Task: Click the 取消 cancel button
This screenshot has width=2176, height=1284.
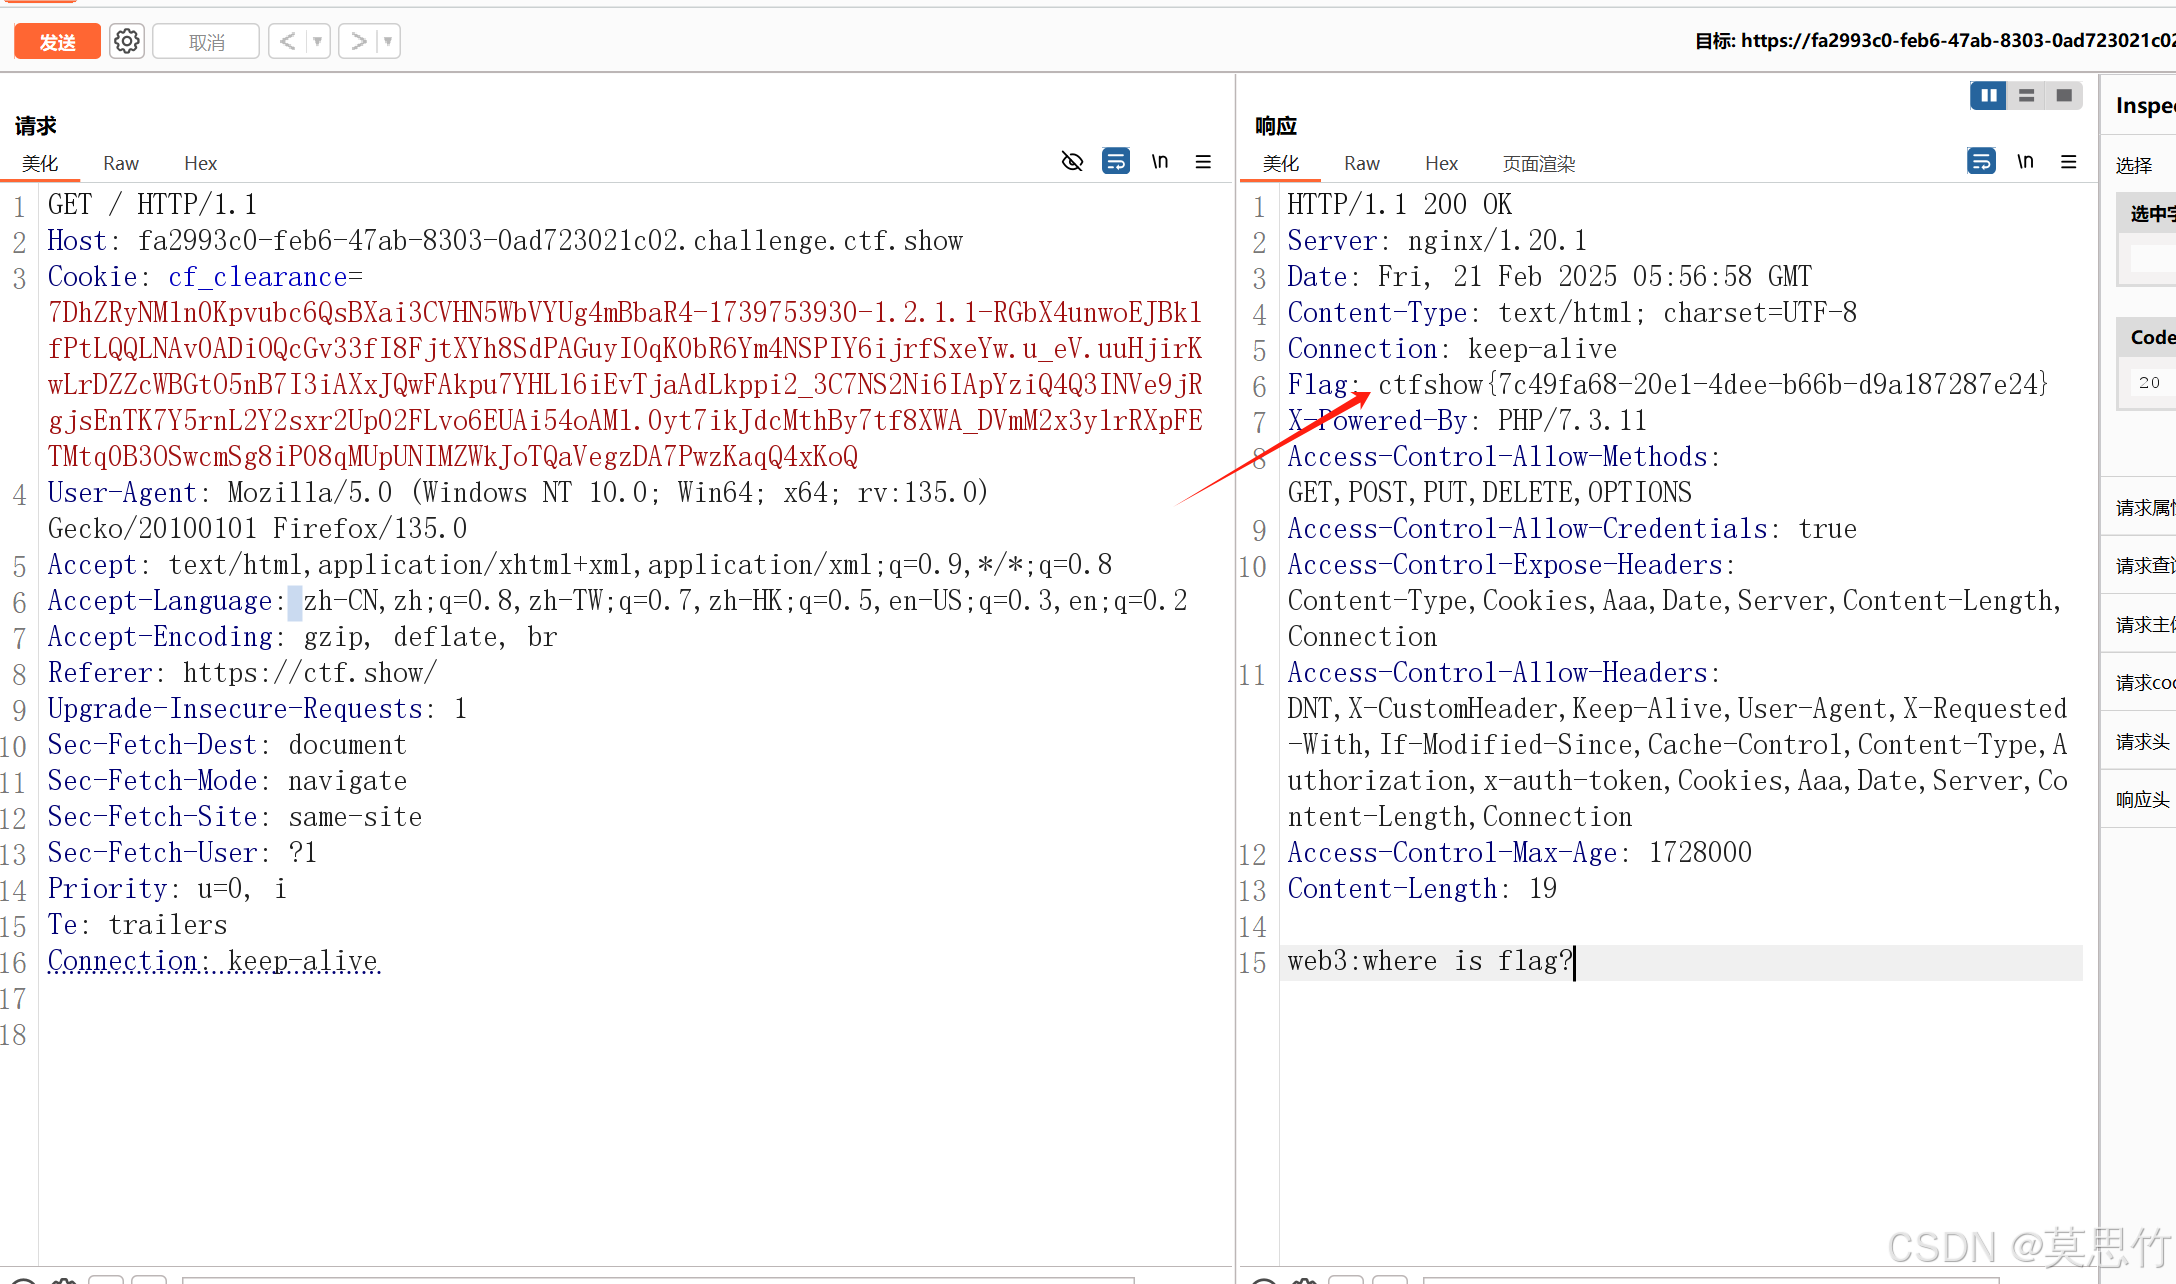Action: click(206, 41)
